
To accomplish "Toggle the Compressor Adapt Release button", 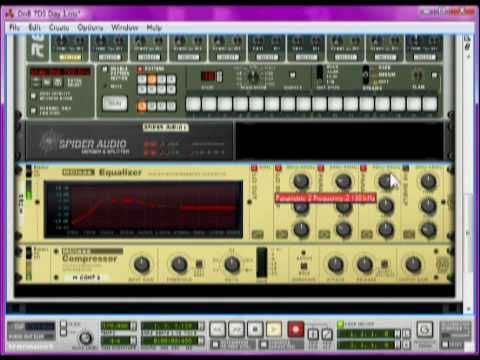I will click(384, 265).
